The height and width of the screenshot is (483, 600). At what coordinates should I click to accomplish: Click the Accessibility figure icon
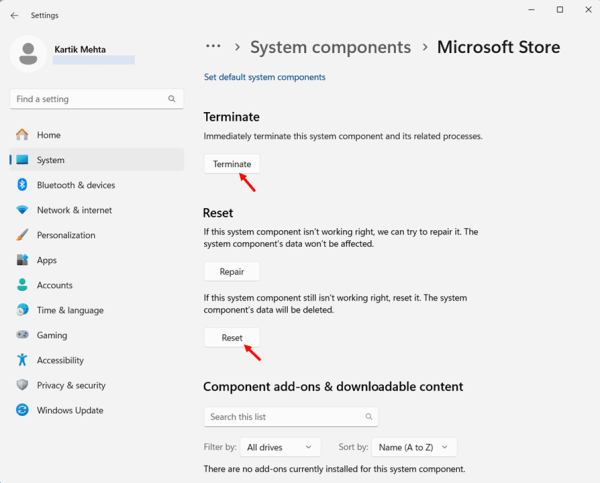pos(22,360)
